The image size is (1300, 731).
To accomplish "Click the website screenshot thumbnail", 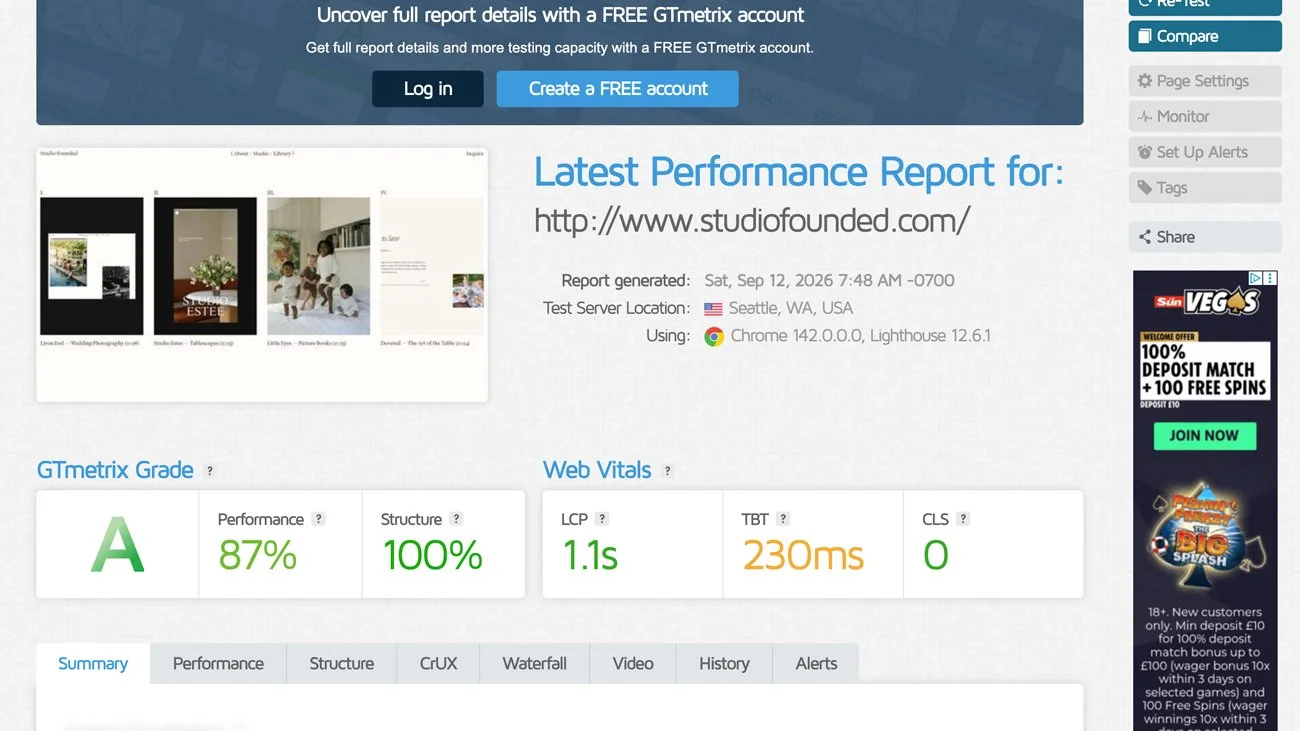I will 262,275.
